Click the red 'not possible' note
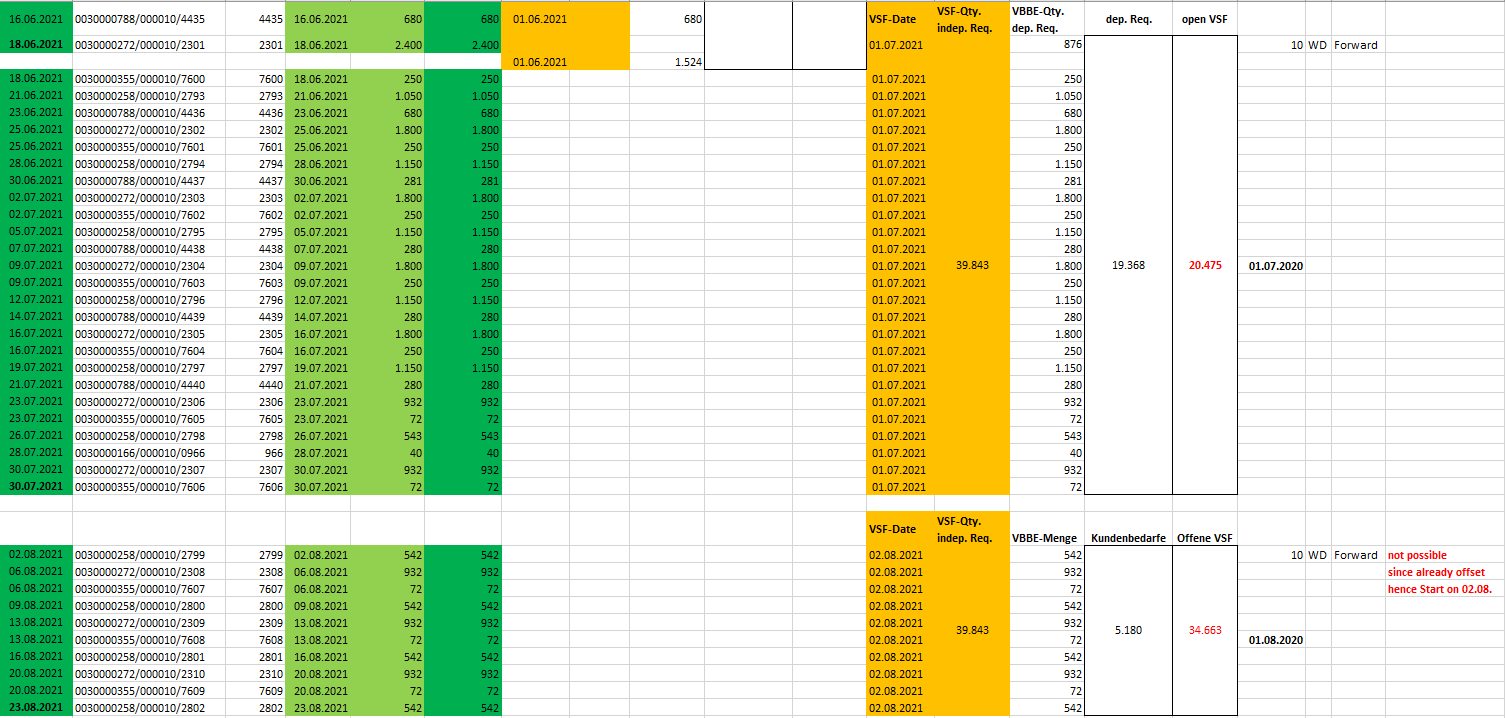 tap(1417, 555)
